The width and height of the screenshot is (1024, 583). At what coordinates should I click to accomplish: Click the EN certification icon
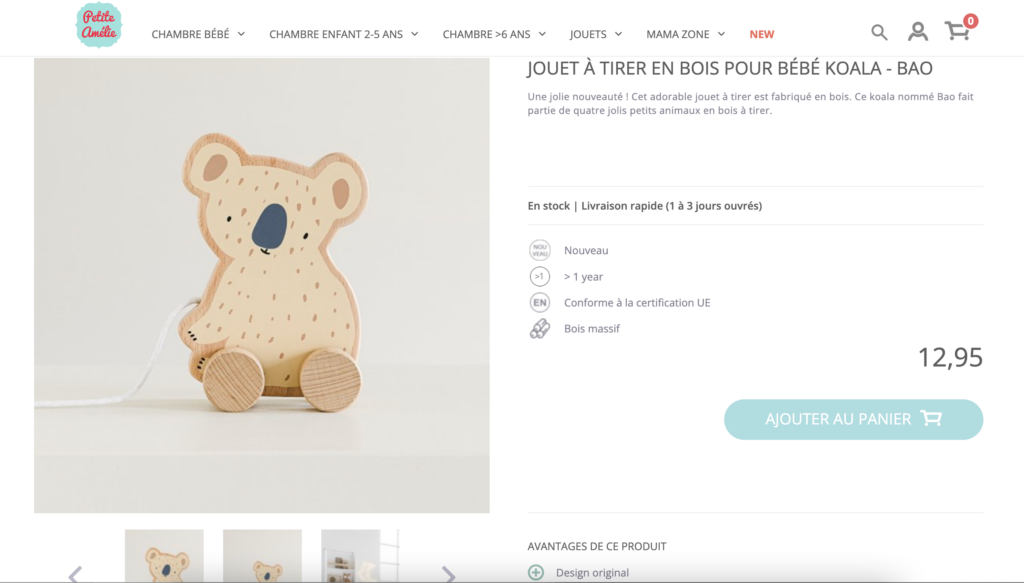540,303
